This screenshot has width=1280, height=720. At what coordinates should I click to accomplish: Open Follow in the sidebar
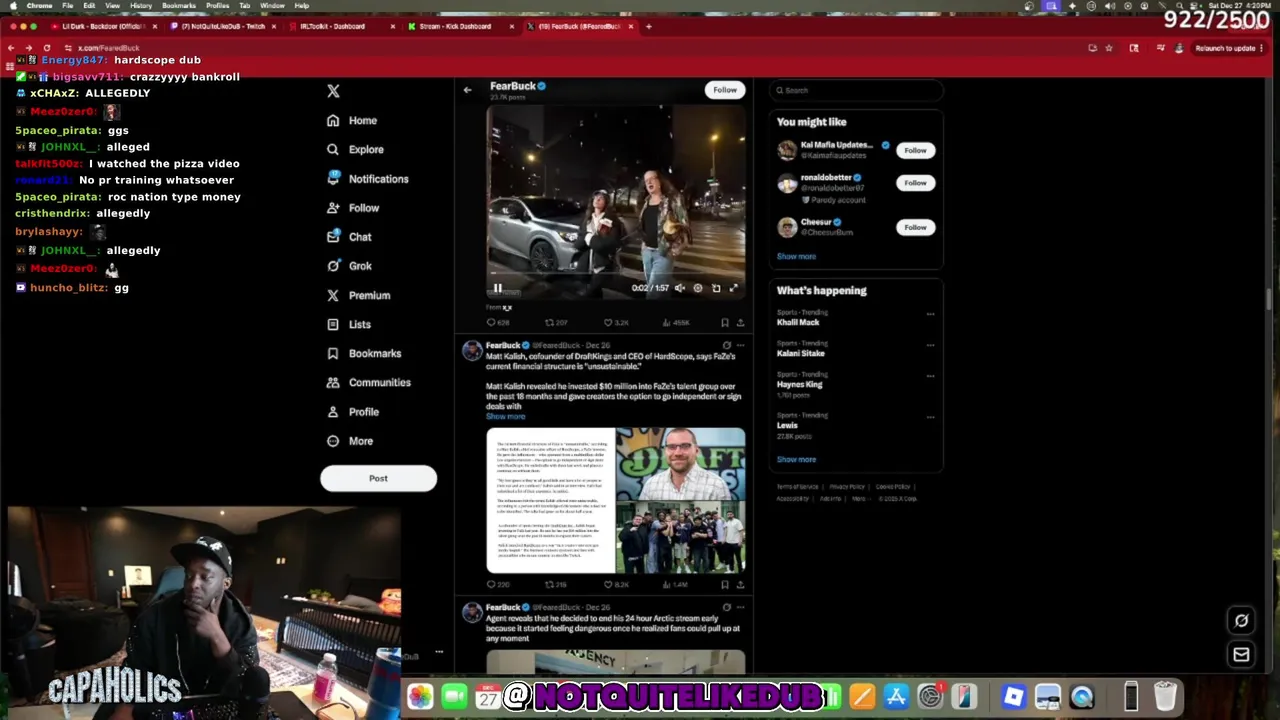[353, 207]
